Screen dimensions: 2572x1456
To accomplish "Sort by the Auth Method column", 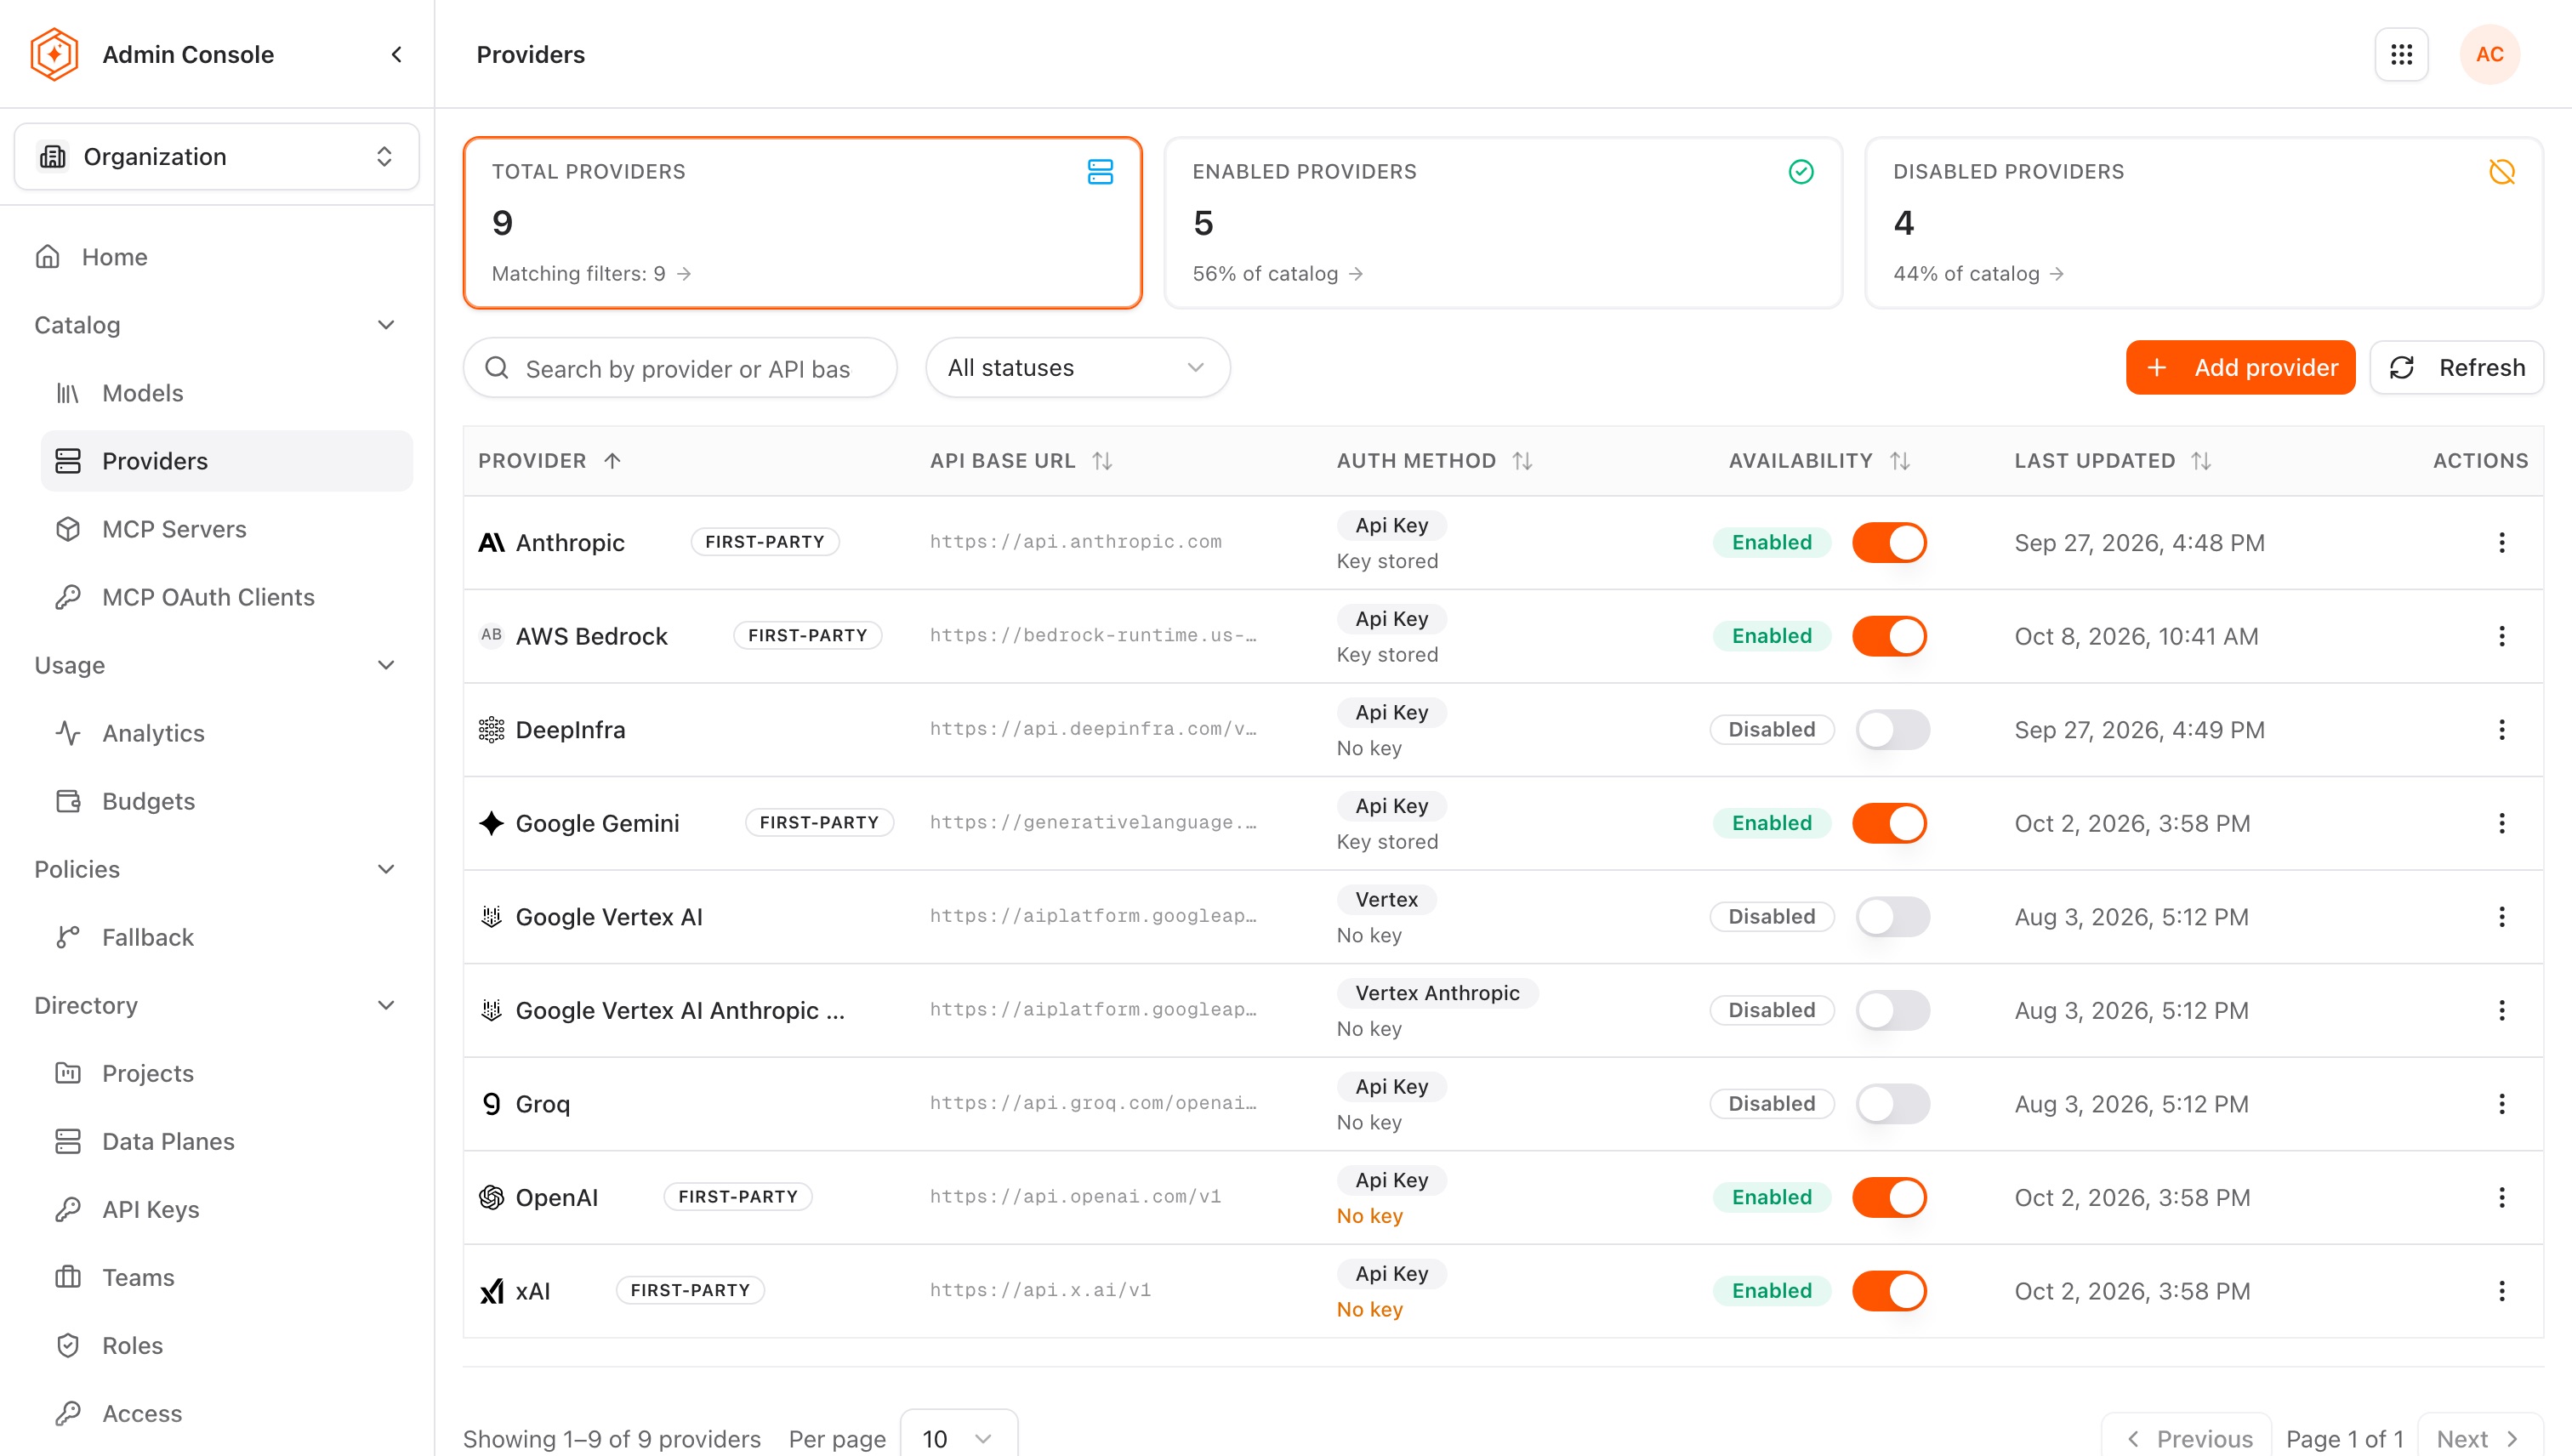I will pyautogui.click(x=1521, y=460).
